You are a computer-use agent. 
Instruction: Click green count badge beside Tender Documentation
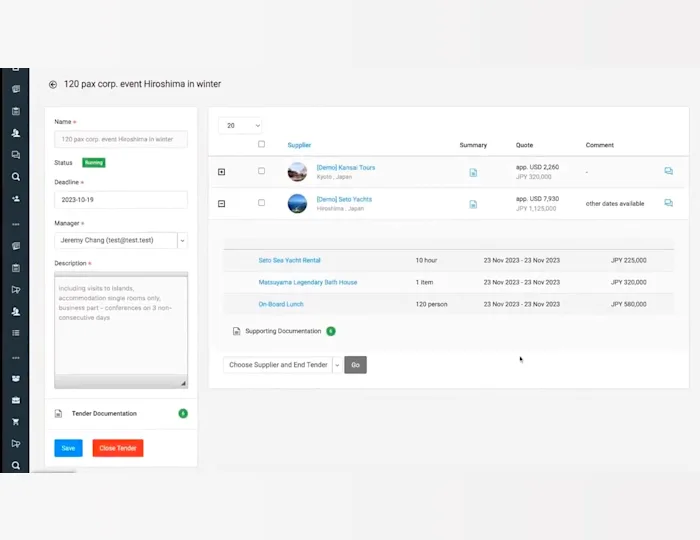click(x=183, y=414)
